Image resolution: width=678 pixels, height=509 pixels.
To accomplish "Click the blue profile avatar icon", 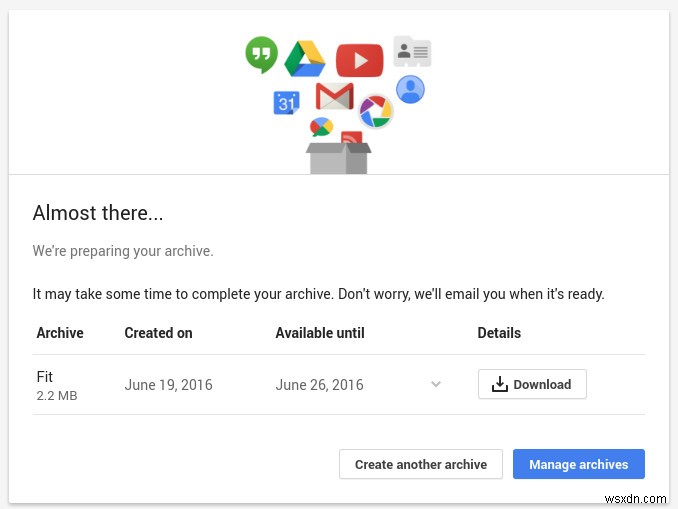I will point(410,89).
